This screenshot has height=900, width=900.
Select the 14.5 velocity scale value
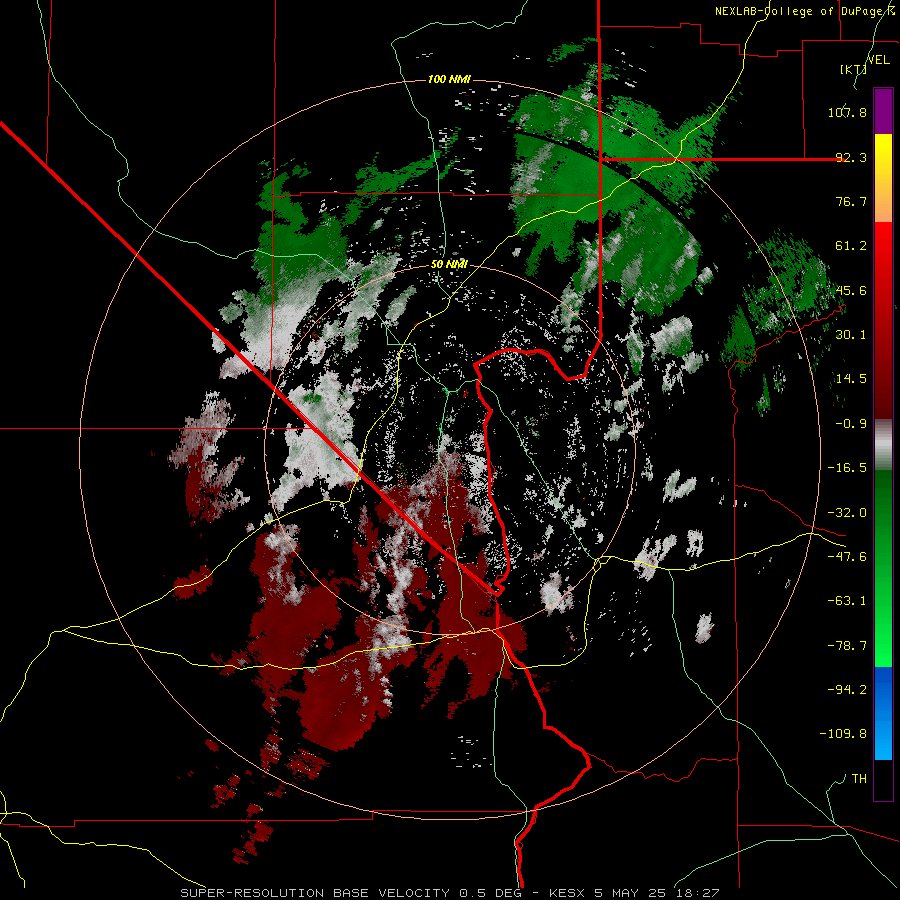point(851,379)
